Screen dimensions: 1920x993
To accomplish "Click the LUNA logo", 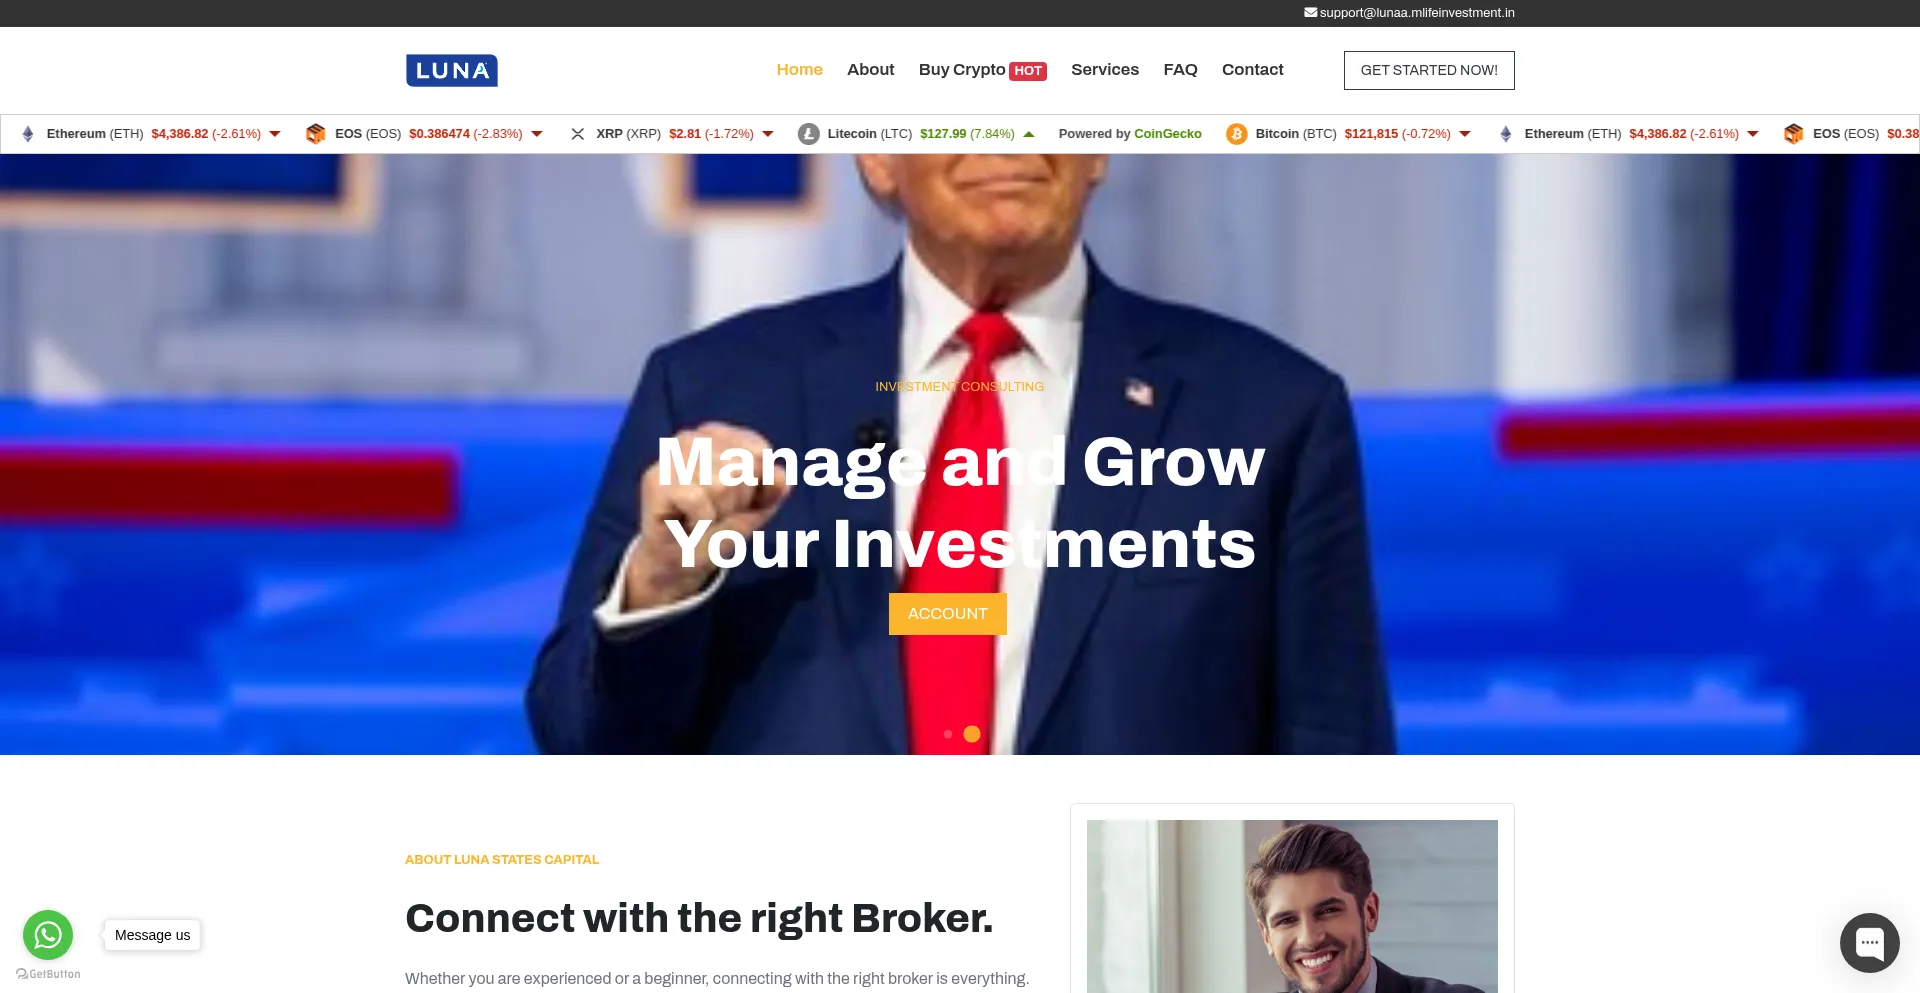I will [452, 70].
